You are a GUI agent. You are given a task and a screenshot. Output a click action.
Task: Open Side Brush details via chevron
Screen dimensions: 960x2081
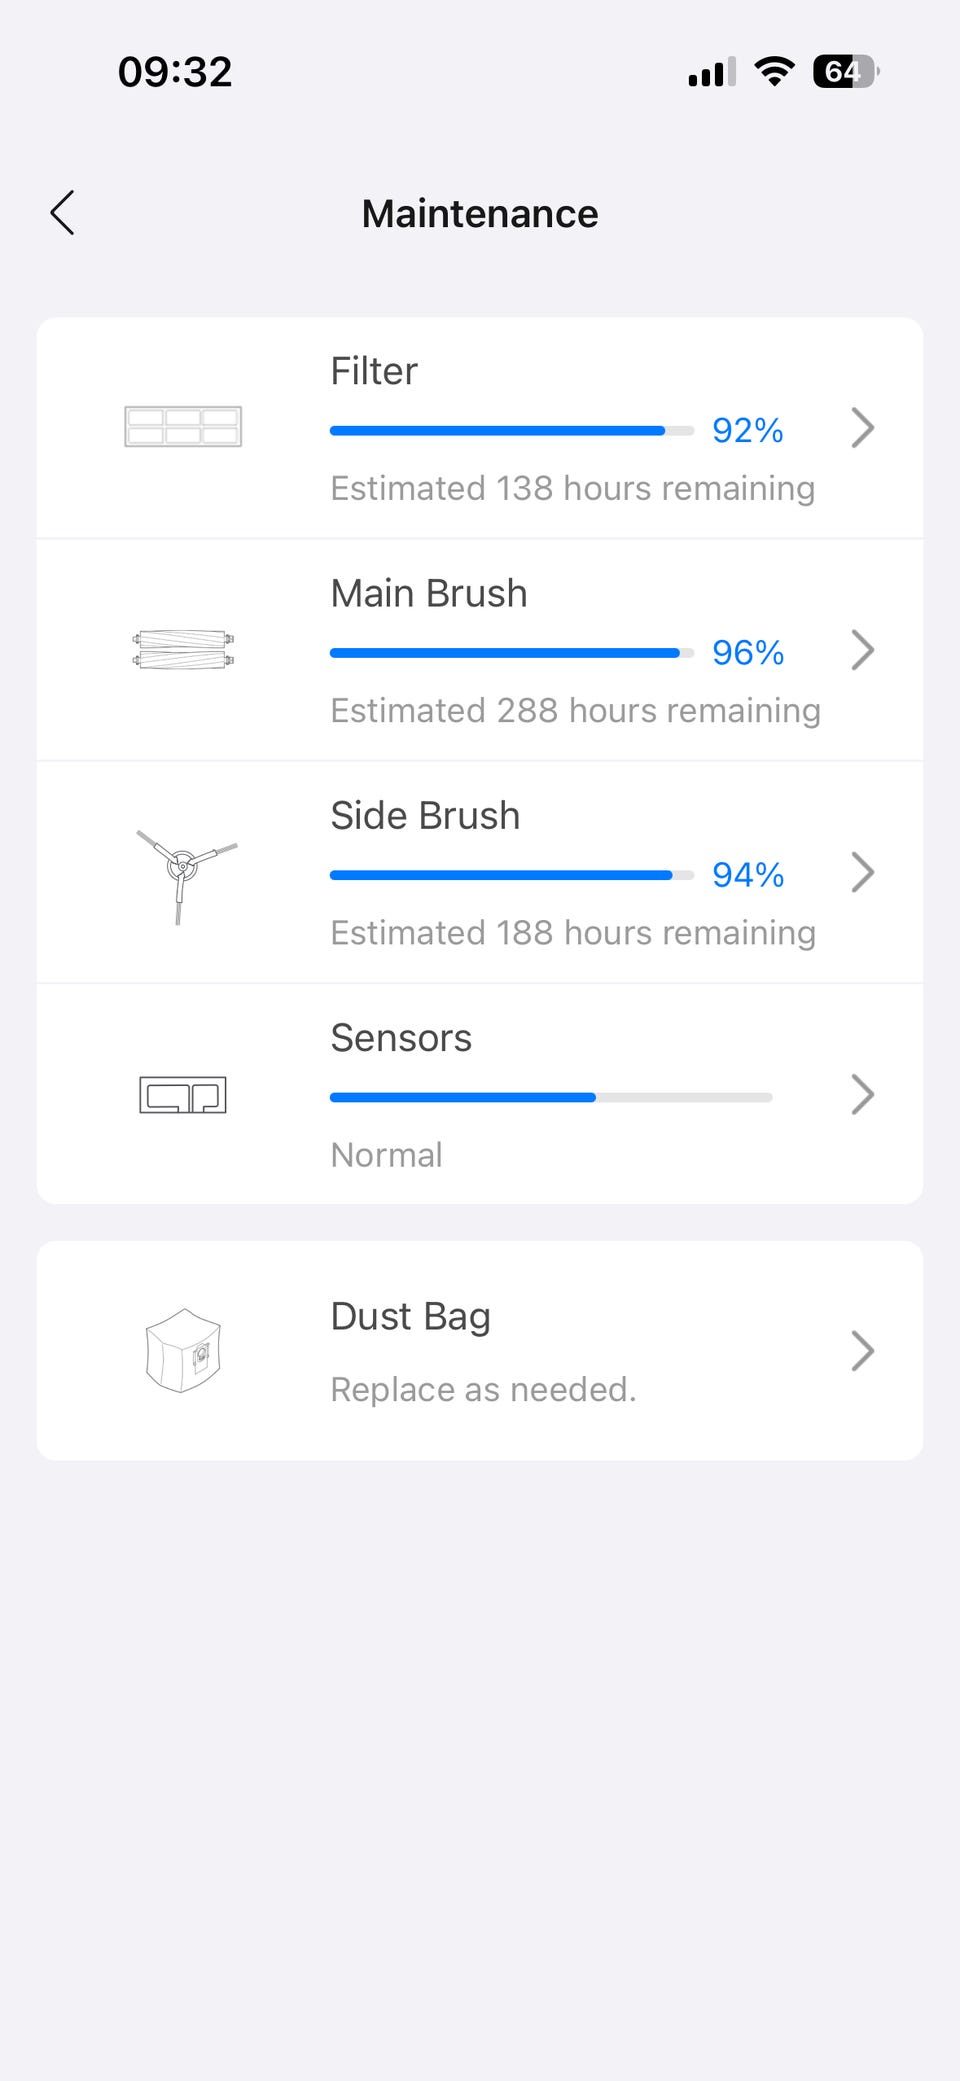pyautogui.click(x=862, y=872)
